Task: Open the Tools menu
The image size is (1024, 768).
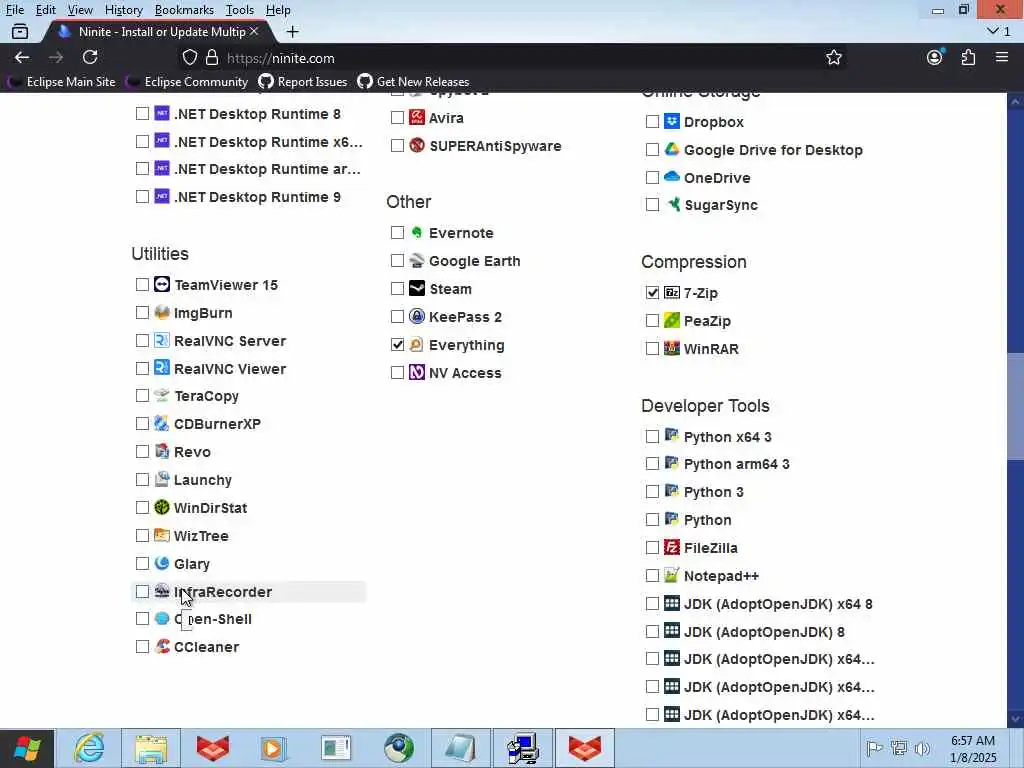Action: pyautogui.click(x=240, y=10)
